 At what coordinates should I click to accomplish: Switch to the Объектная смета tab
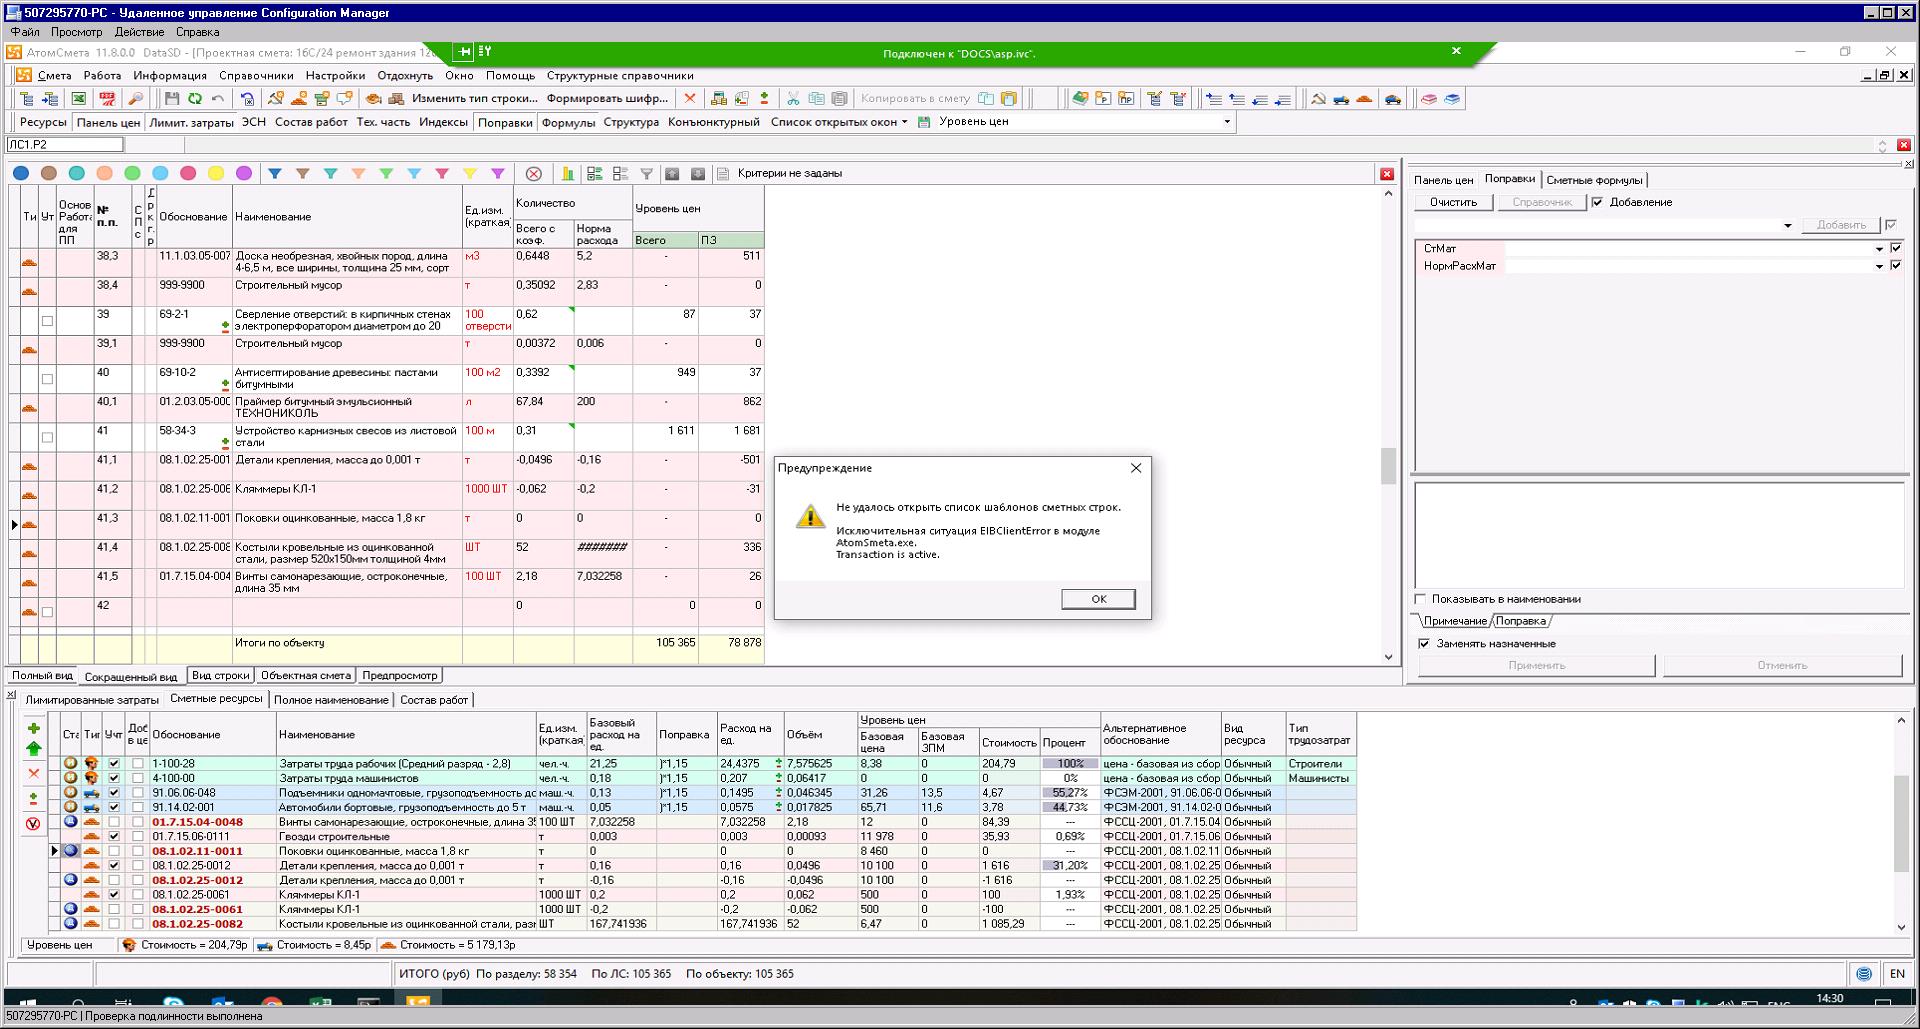pos(305,675)
